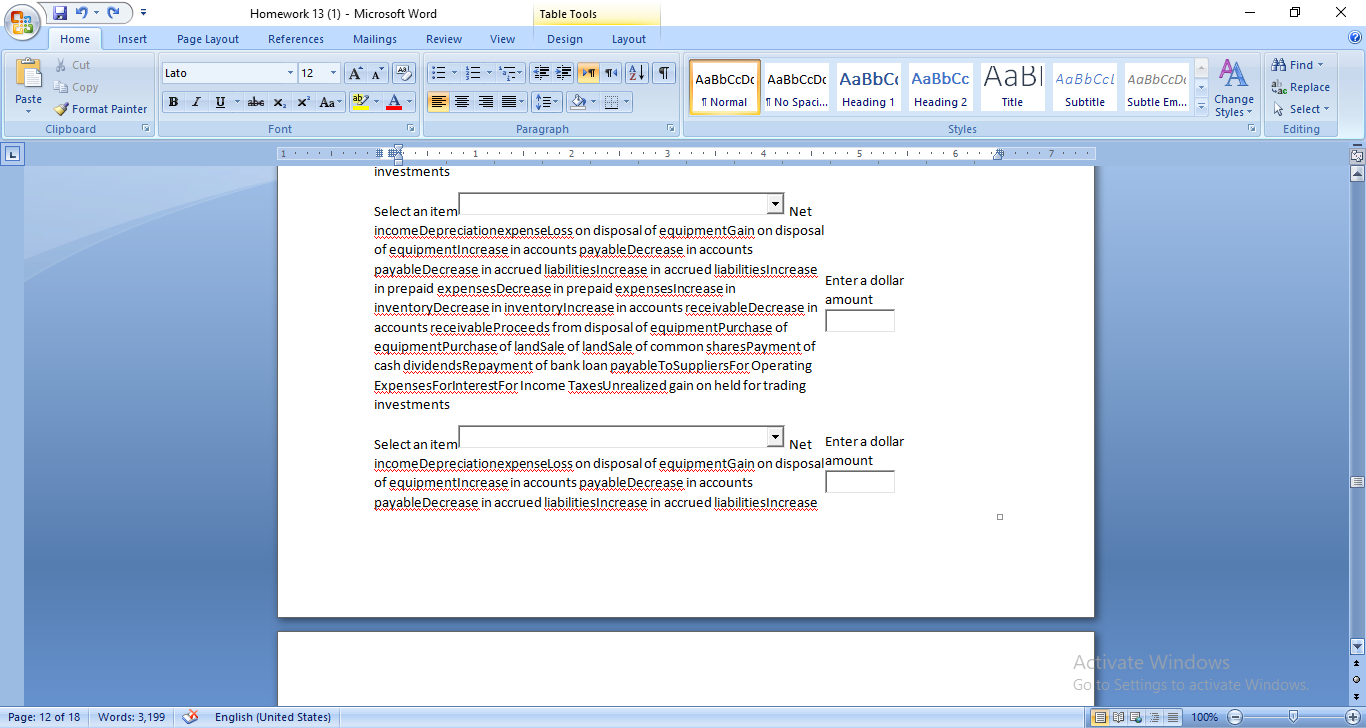Open the Font dialog launcher
Viewport: 1366px width, 728px height.
point(410,129)
